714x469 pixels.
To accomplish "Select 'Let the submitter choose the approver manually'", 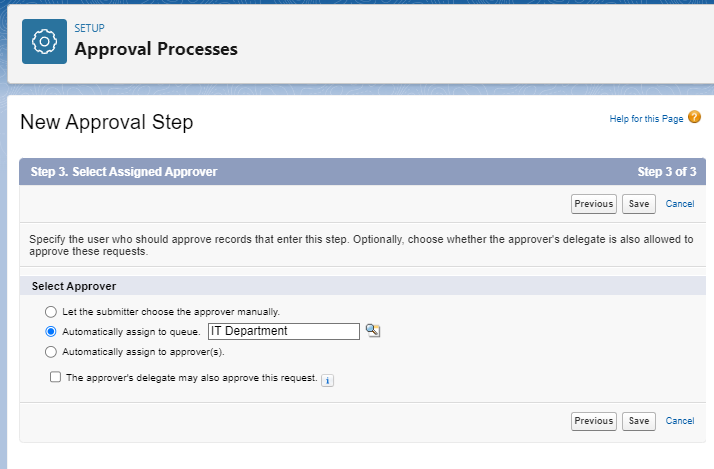I will point(51,311).
